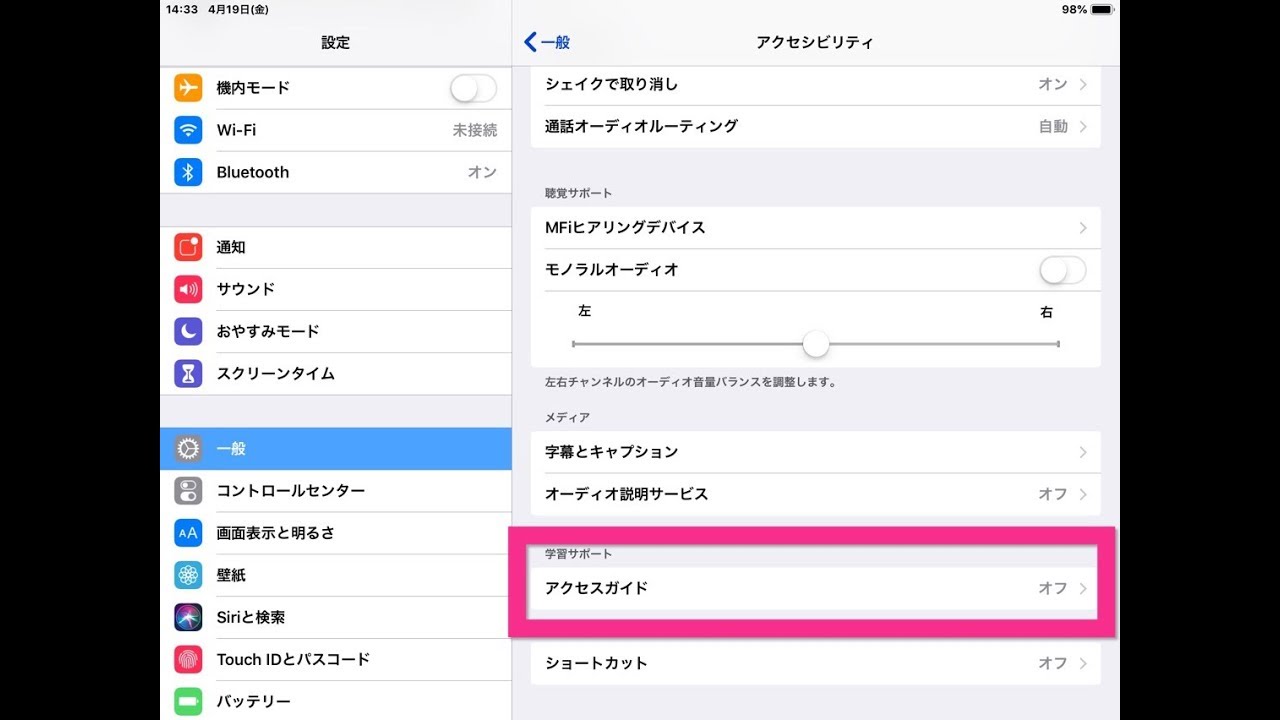Tap the Bluetooth icon in sidebar
1280x720 pixels.
(x=188, y=172)
